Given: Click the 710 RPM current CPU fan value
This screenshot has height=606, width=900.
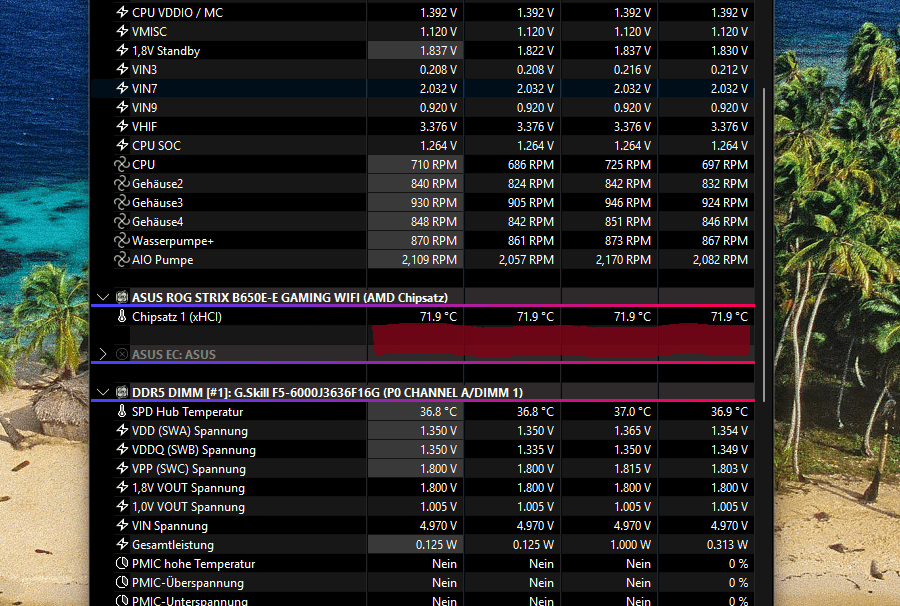Looking at the screenshot, I should click(433, 165).
